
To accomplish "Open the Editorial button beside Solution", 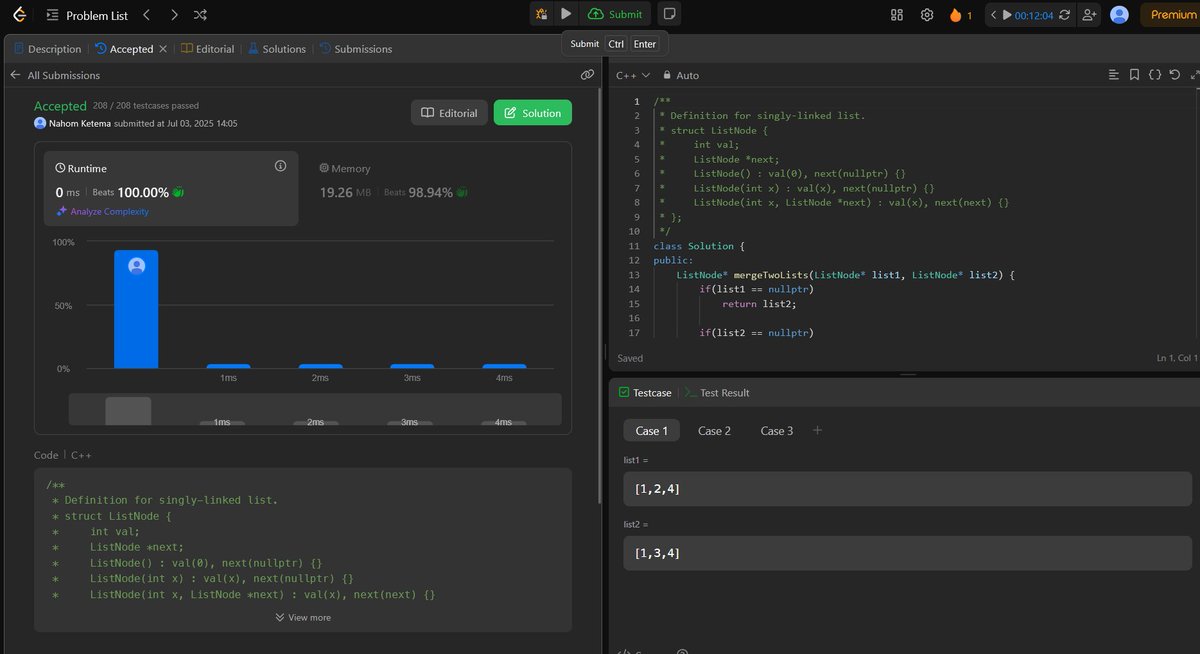I will pos(449,113).
